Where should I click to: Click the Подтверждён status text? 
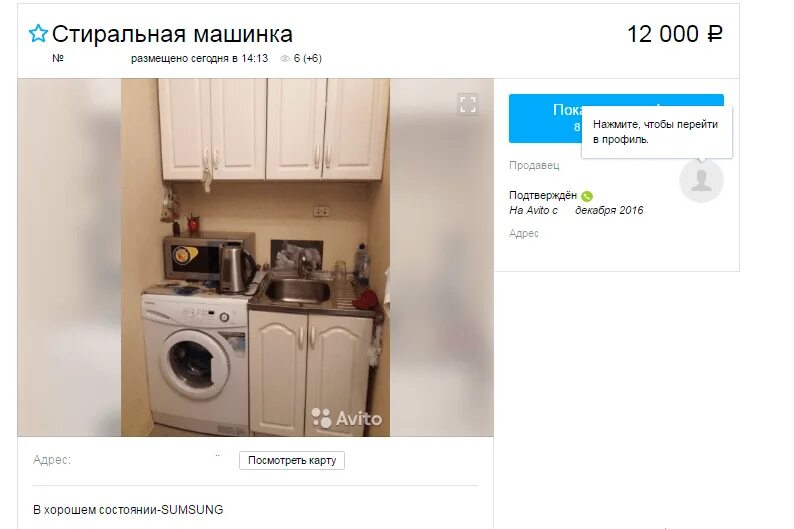542,195
